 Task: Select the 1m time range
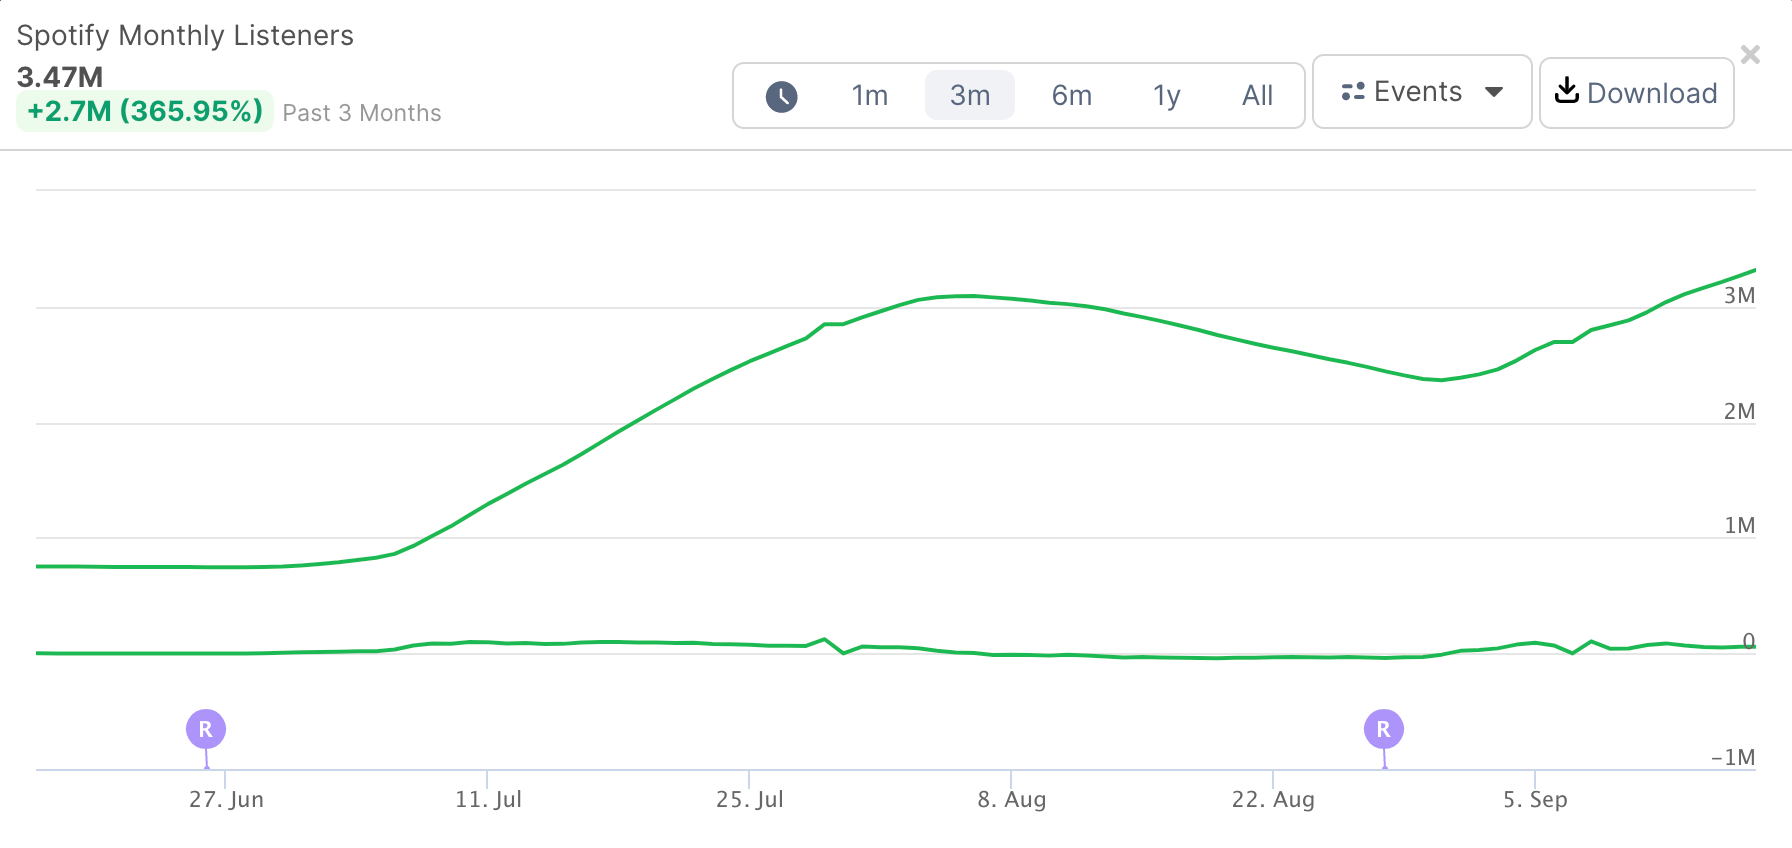(869, 96)
